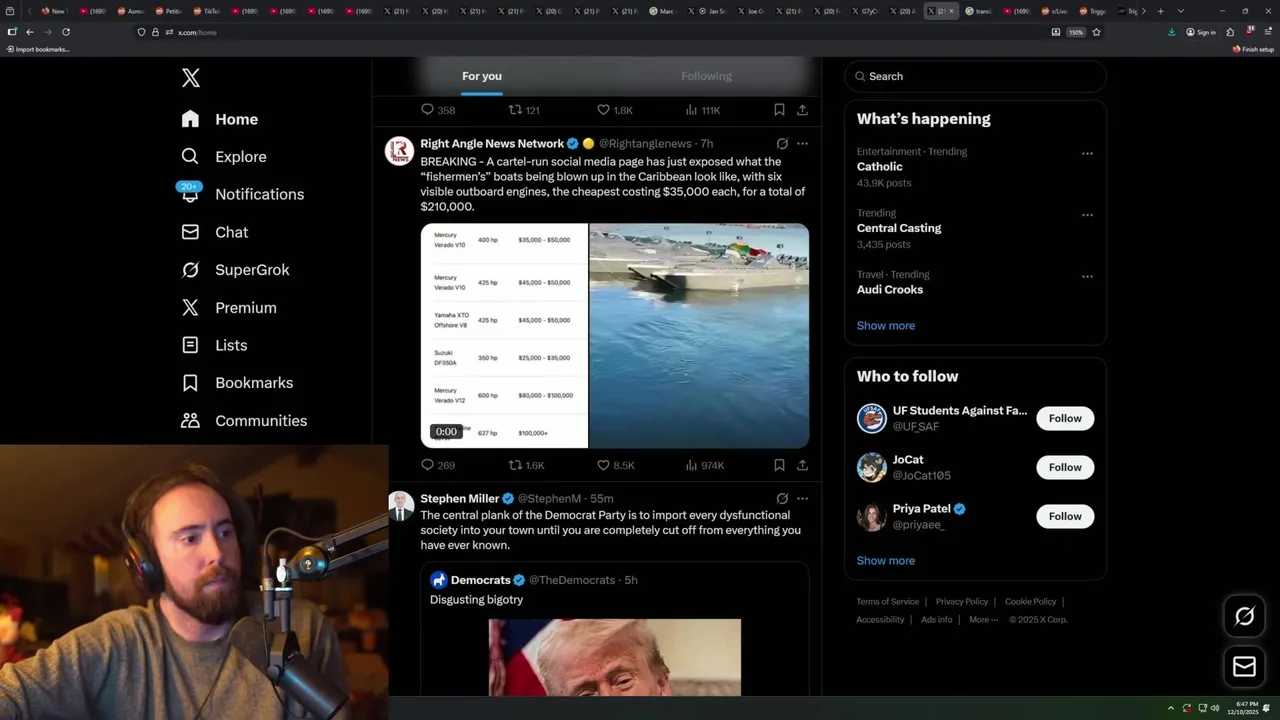Open more options for Catholic trend
This screenshot has width=1280, height=720.
click(x=1087, y=154)
